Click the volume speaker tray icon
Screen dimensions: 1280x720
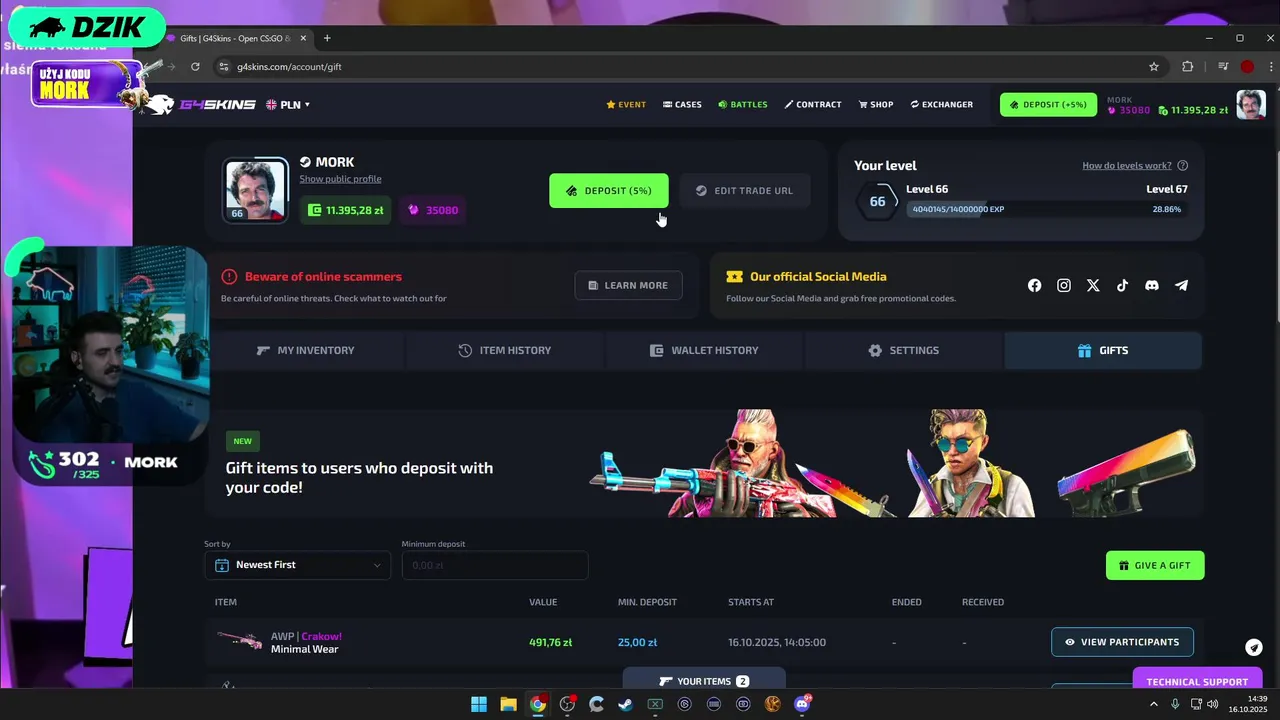pyautogui.click(x=1213, y=704)
